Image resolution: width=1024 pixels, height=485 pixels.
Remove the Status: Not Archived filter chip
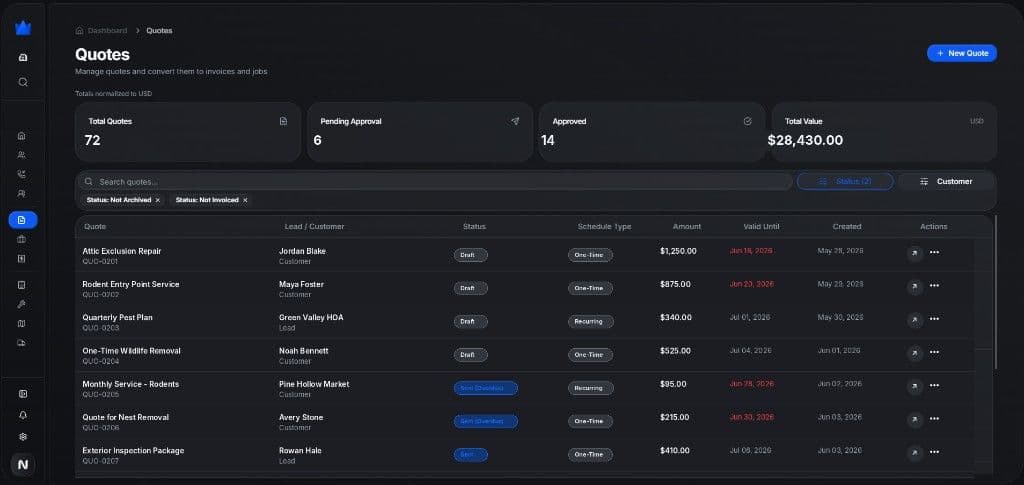pyautogui.click(x=157, y=200)
